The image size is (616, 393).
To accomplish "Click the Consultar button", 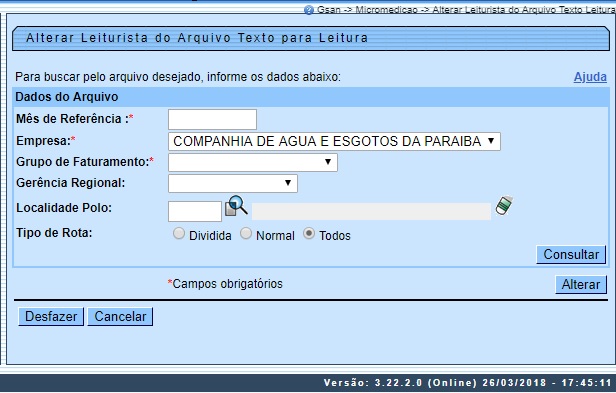I will pos(571,255).
